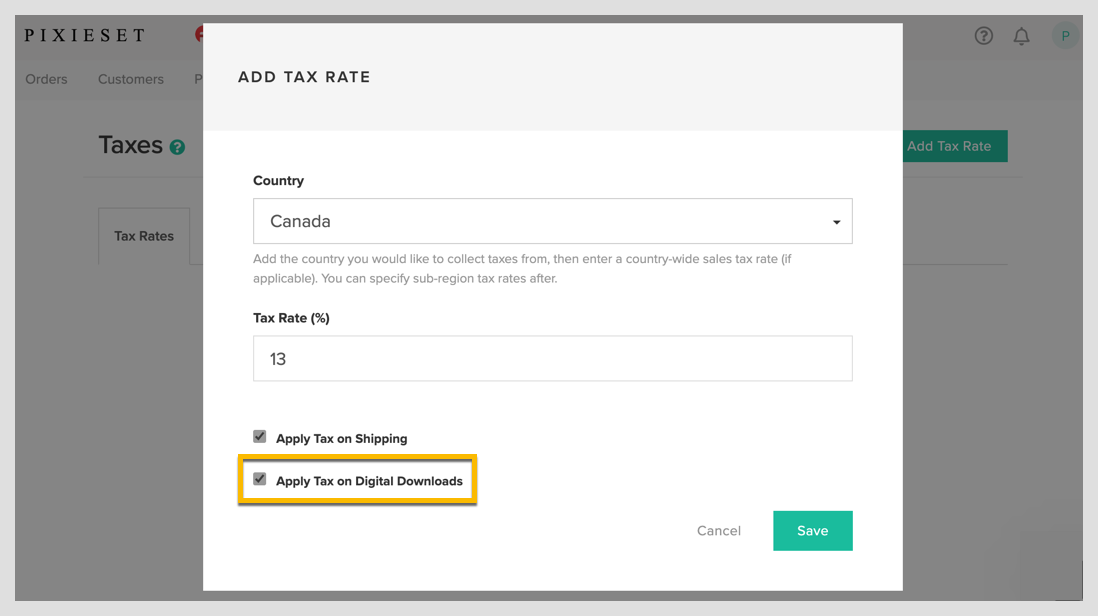Image resolution: width=1098 pixels, height=616 pixels.
Task: Save the new tax rate
Action: click(x=812, y=530)
